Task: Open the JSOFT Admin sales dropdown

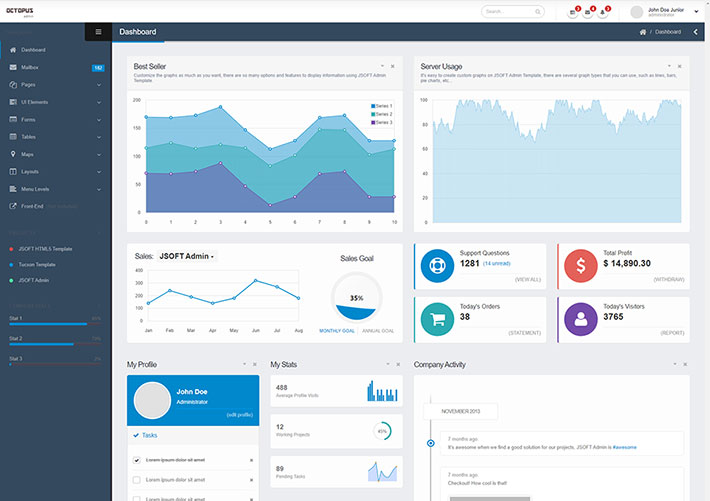Action: pyautogui.click(x=187, y=256)
